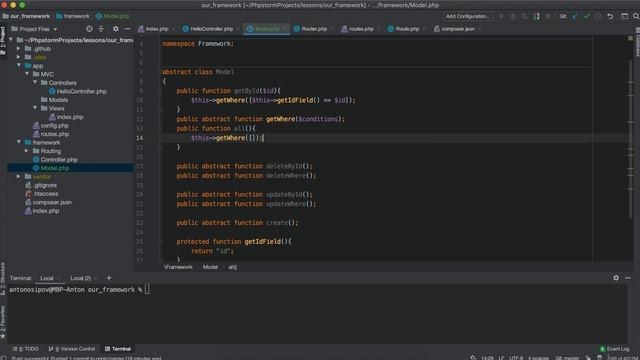This screenshot has height=360, width=640.
Task: Click the \Framework breadcrumb
Action: 178,267
